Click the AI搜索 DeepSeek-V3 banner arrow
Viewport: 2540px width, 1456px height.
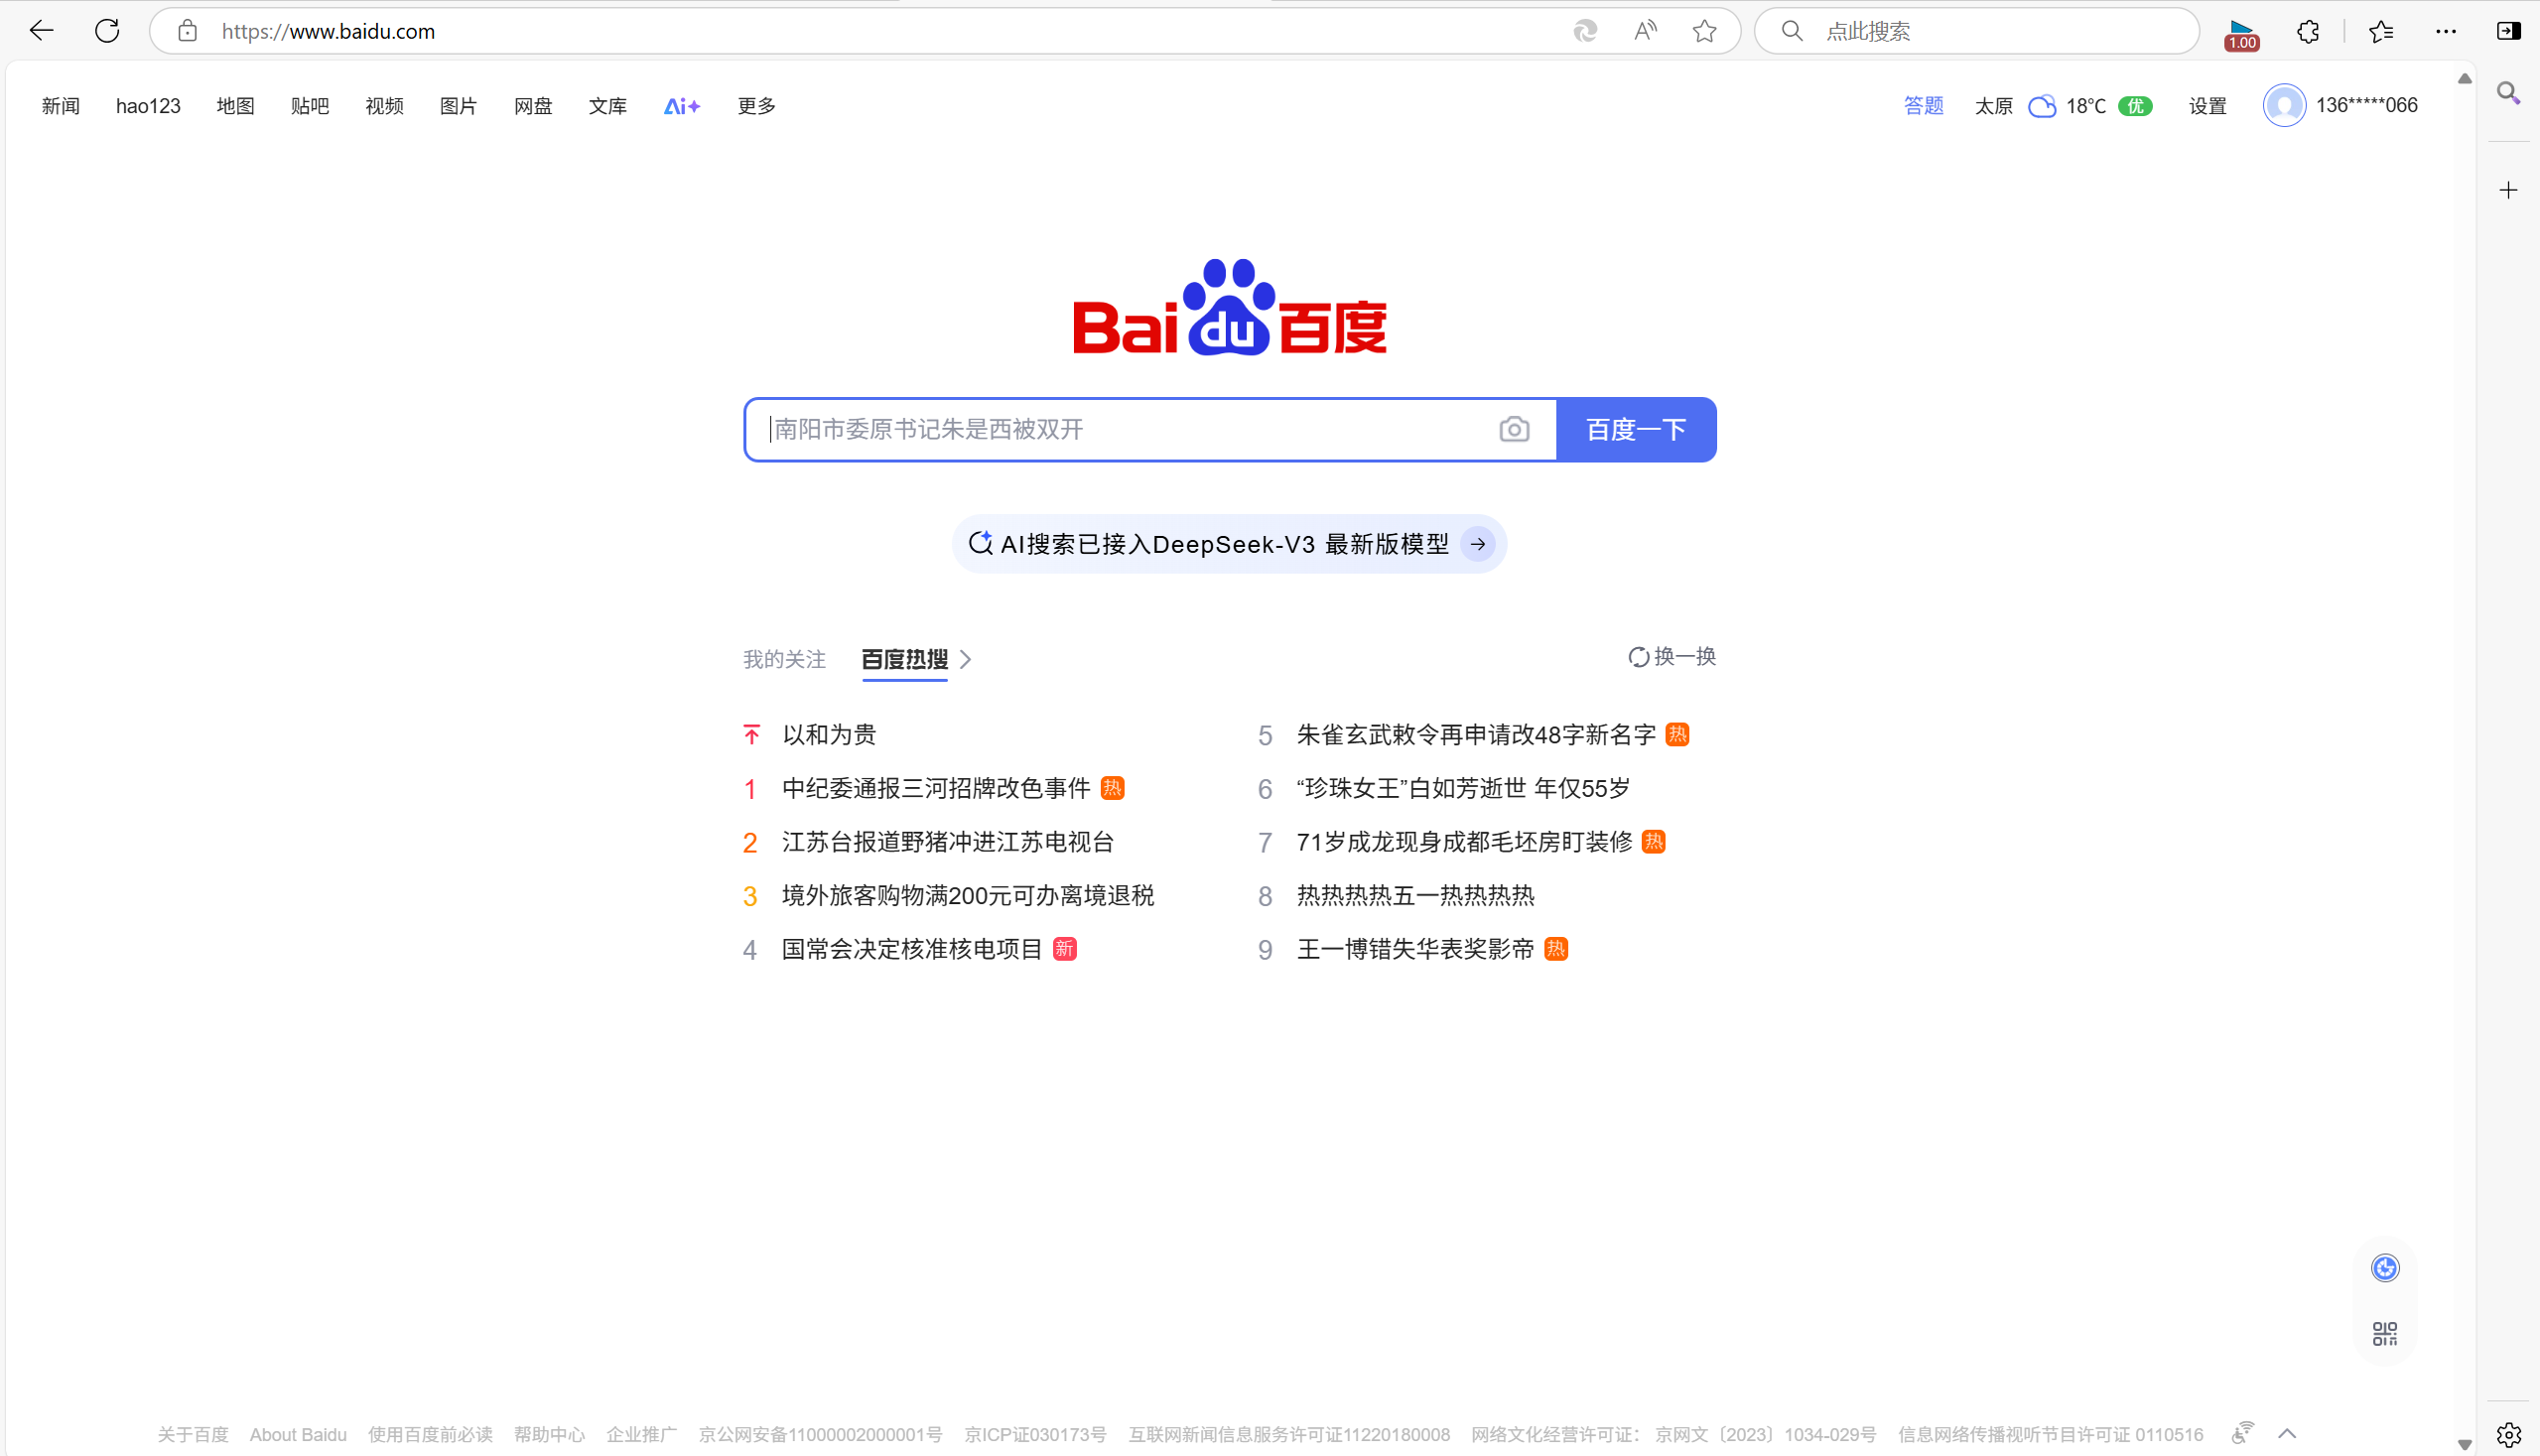click(1478, 544)
